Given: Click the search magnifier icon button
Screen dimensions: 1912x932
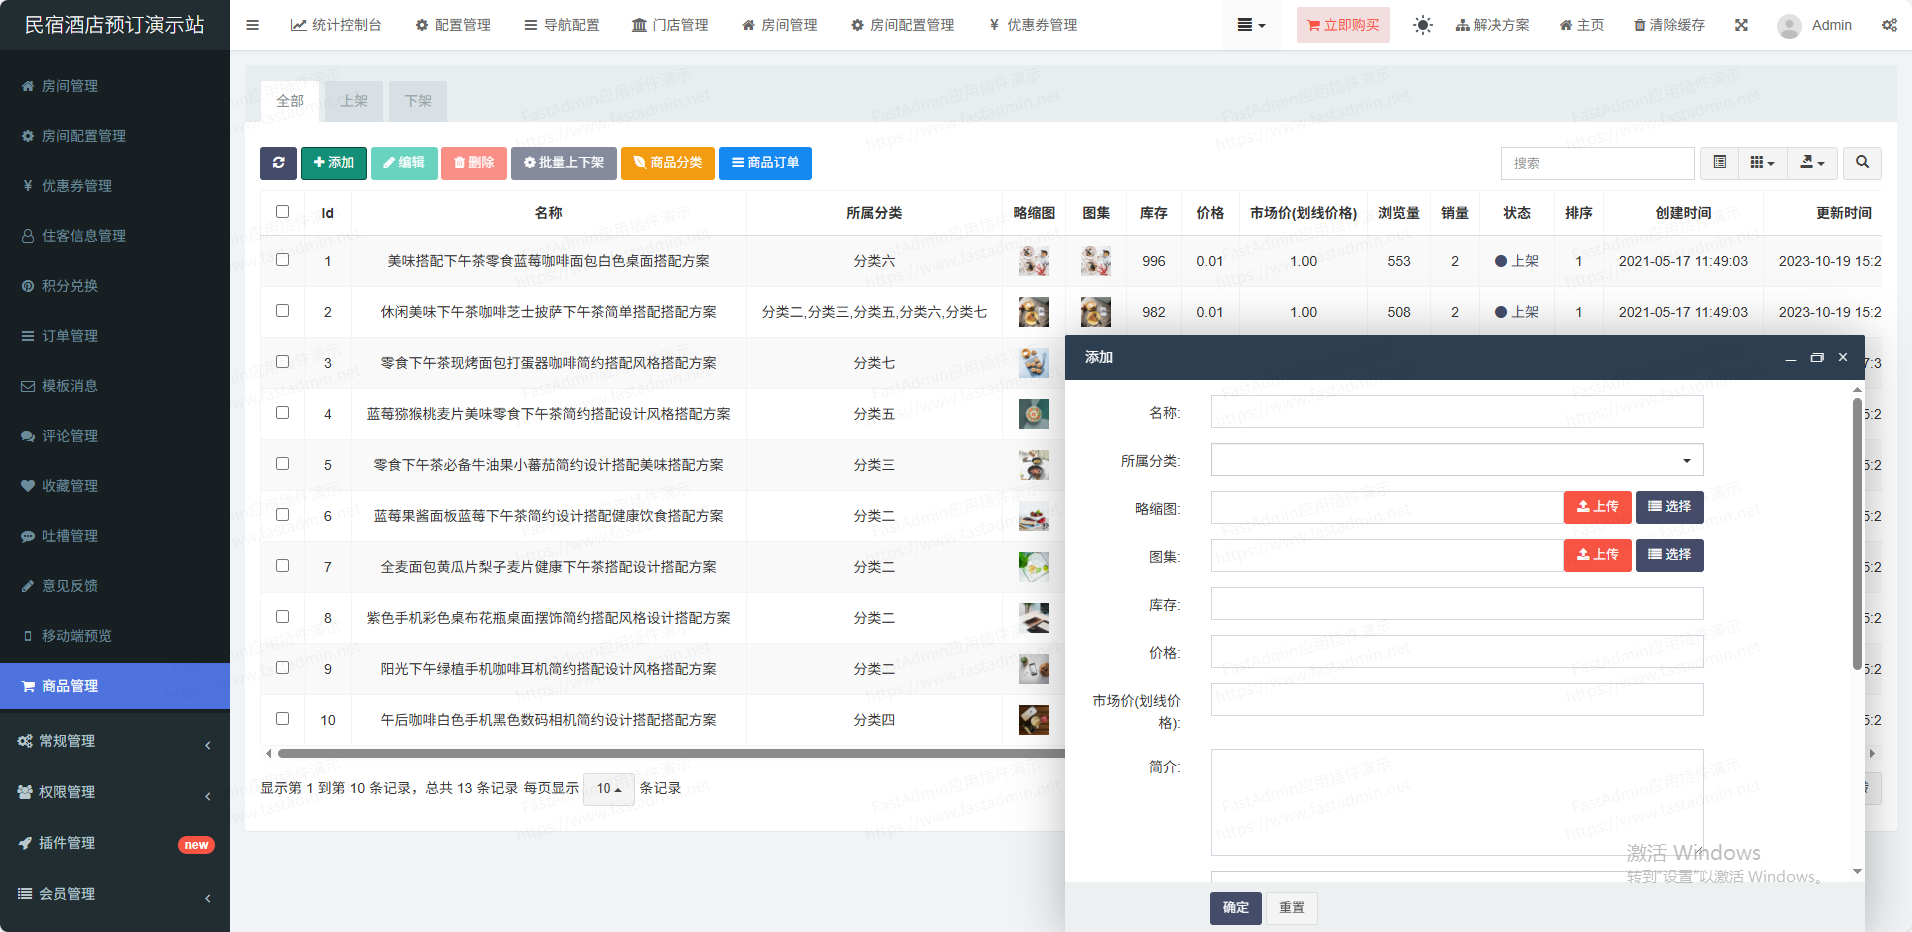Looking at the screenshot, I should click(1862, 163).
